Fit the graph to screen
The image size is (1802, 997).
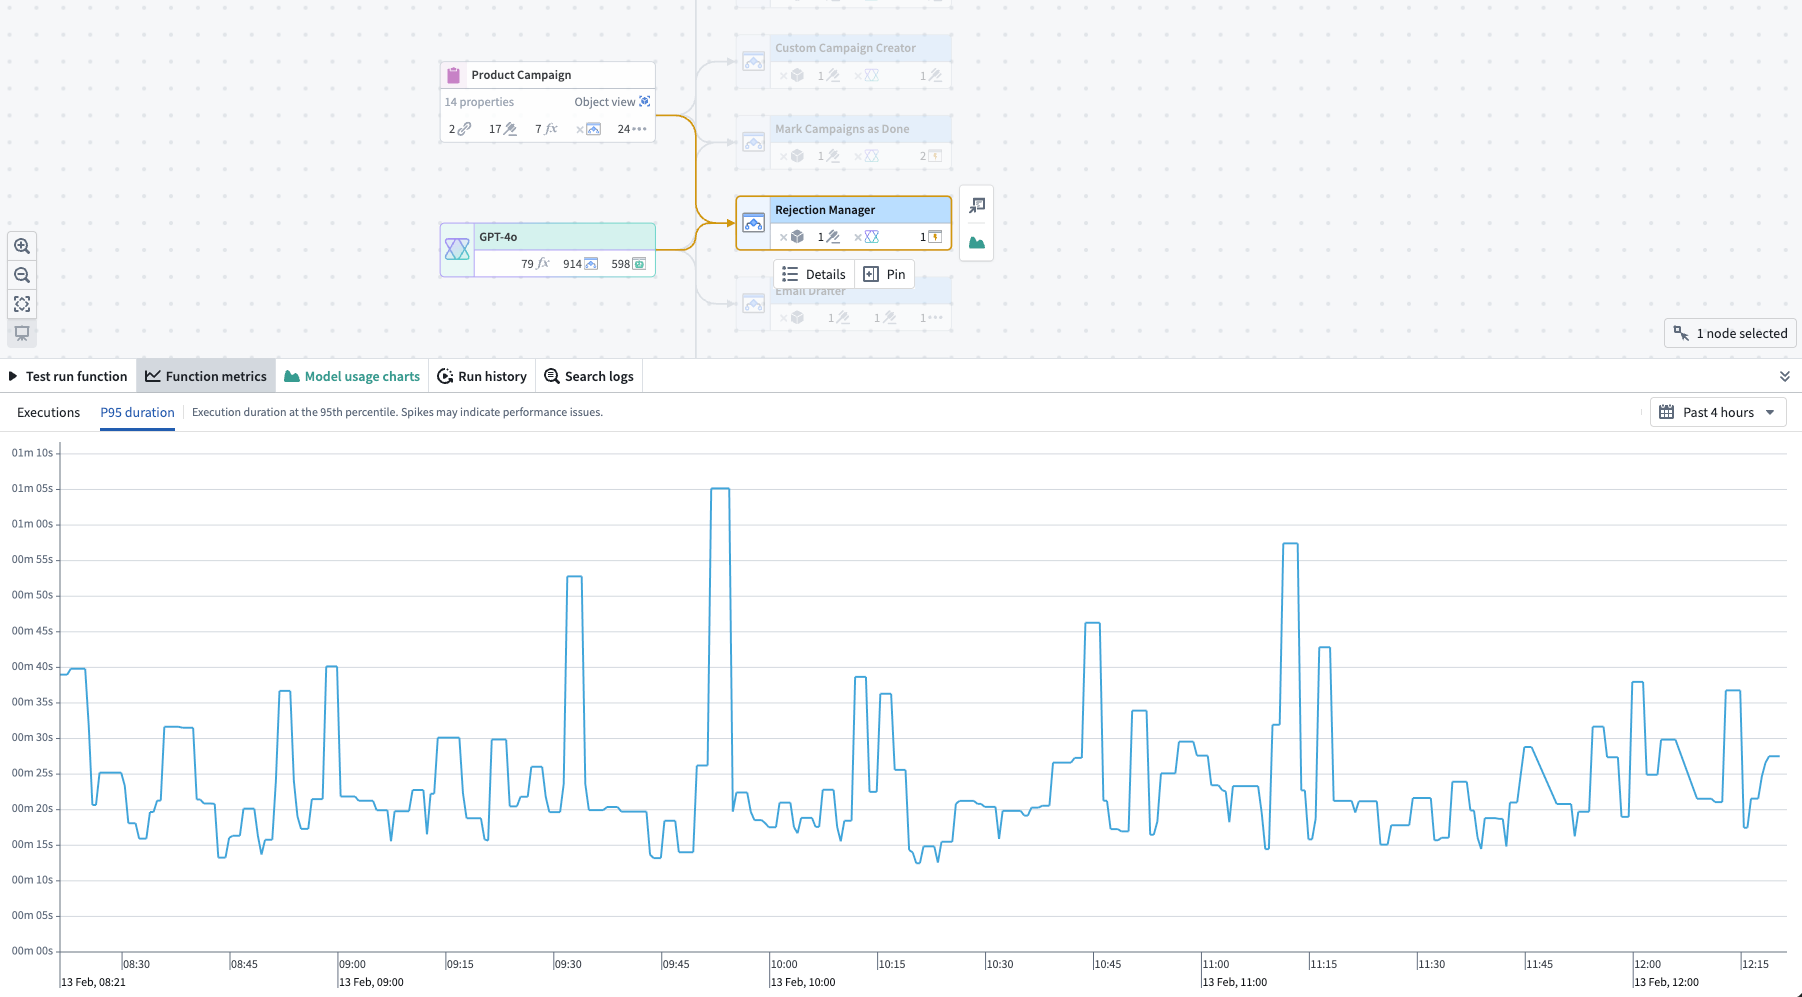point(21,304)
